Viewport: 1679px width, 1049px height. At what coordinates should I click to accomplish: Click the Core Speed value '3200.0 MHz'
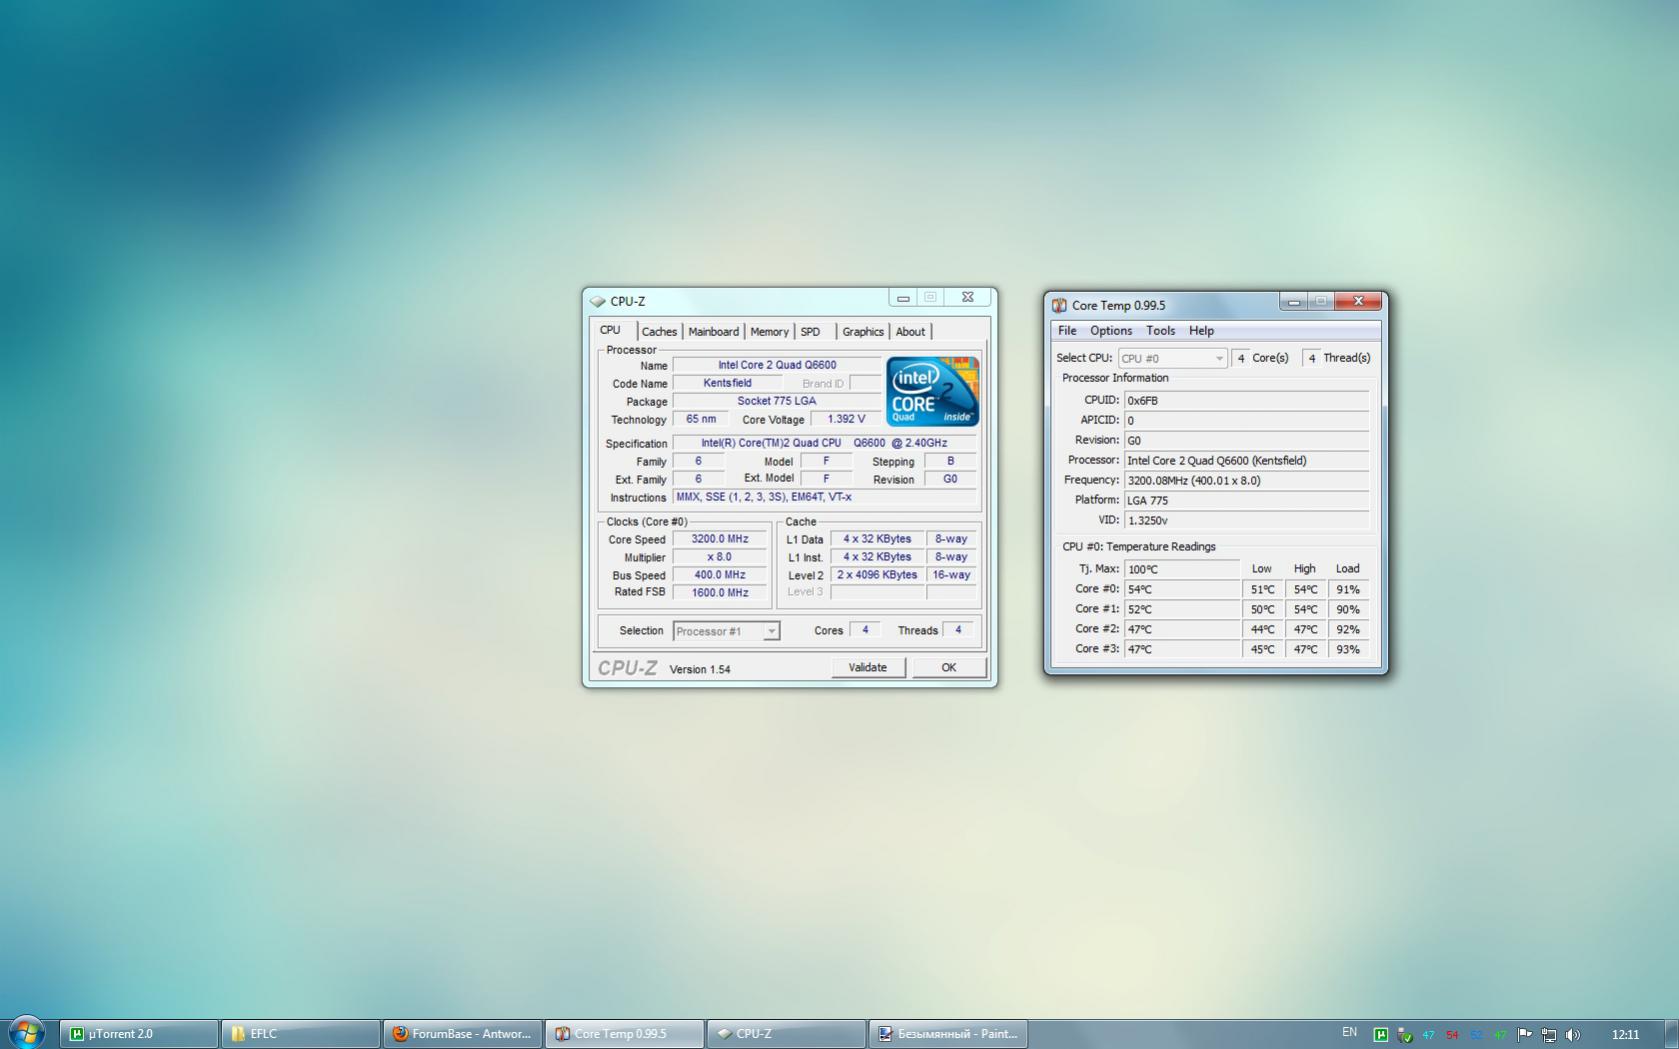click(x=719, y=539)
